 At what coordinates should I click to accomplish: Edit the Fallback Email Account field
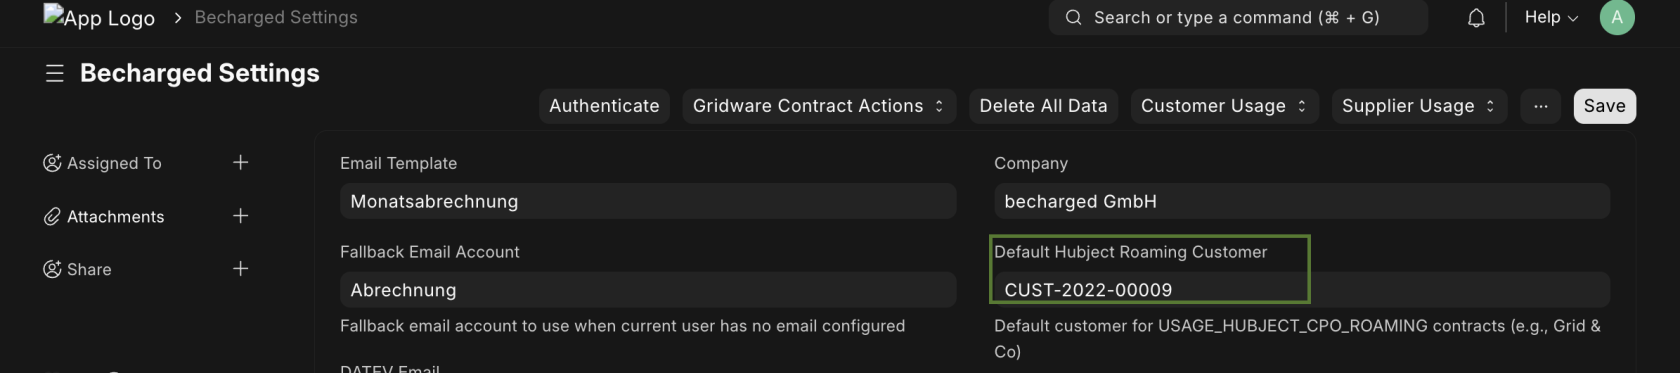coord(648,290)
